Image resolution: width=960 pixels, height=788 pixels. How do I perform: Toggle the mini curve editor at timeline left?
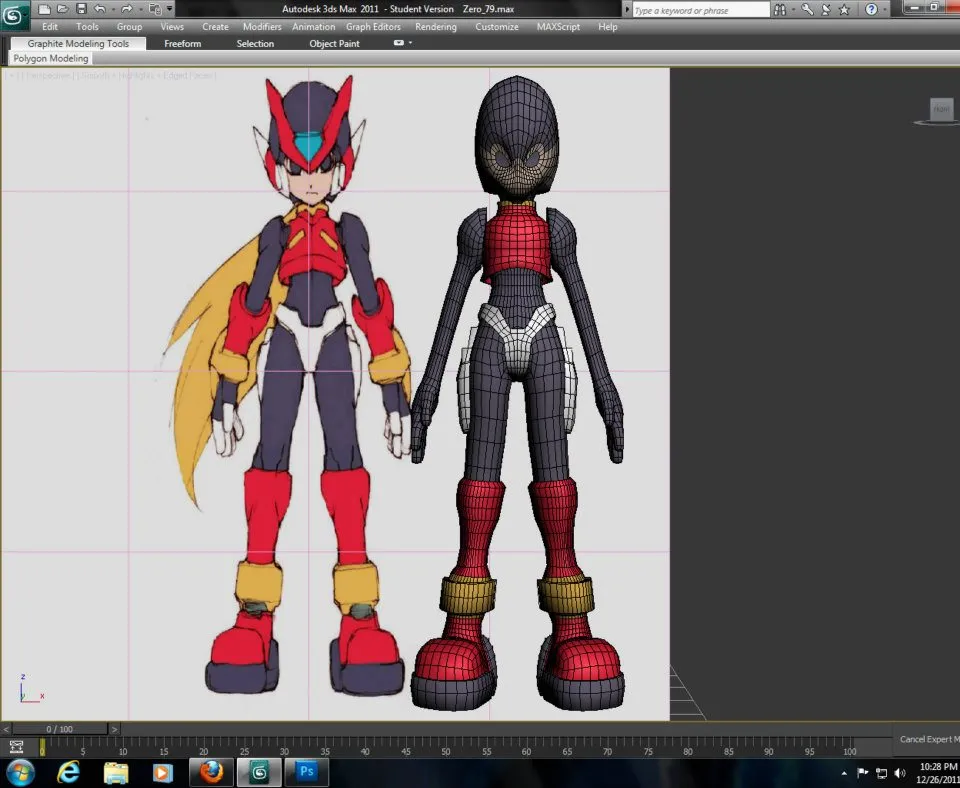(x=16, y=747)
